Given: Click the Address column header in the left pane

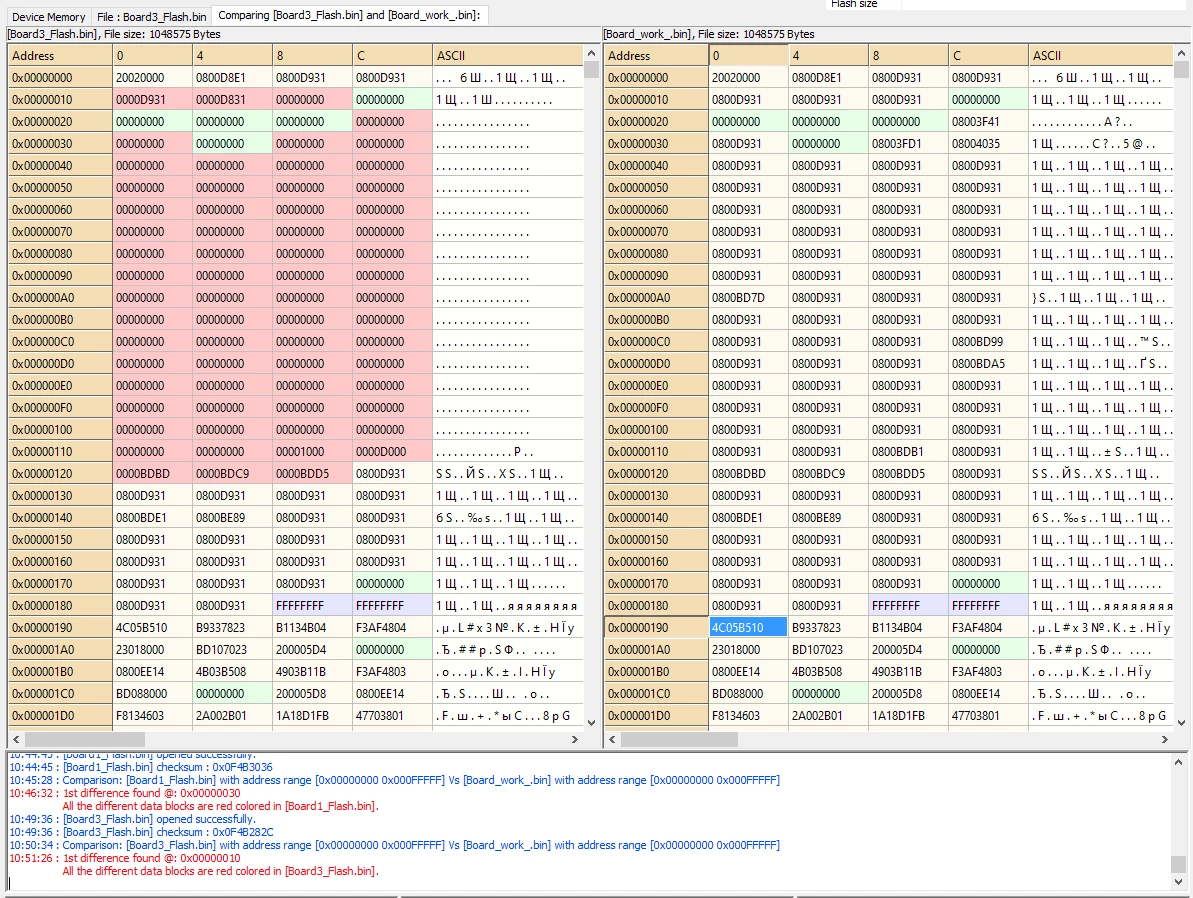Looking at the screenshot, I should (60, 56).
